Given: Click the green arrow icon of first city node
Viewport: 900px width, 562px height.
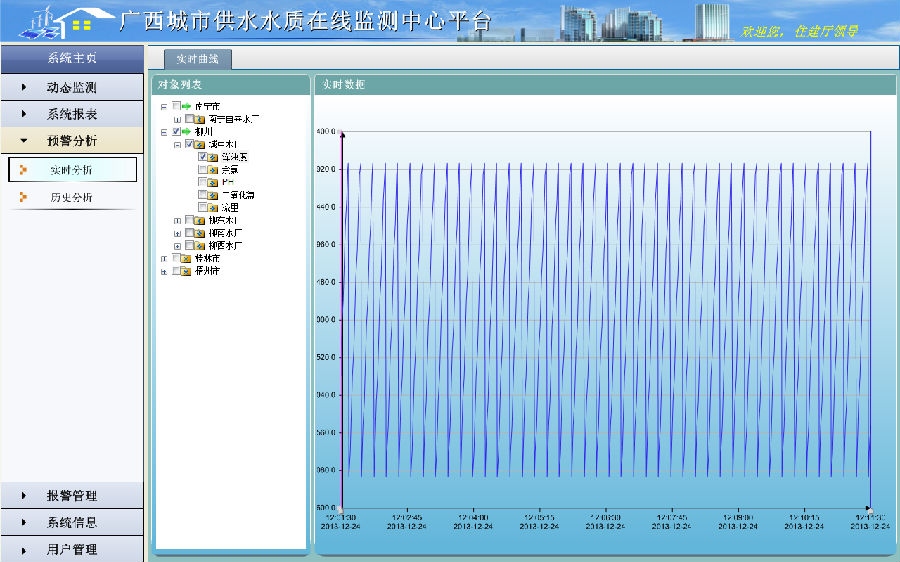Looking at the screenshot, I should [x=186, y=106].
